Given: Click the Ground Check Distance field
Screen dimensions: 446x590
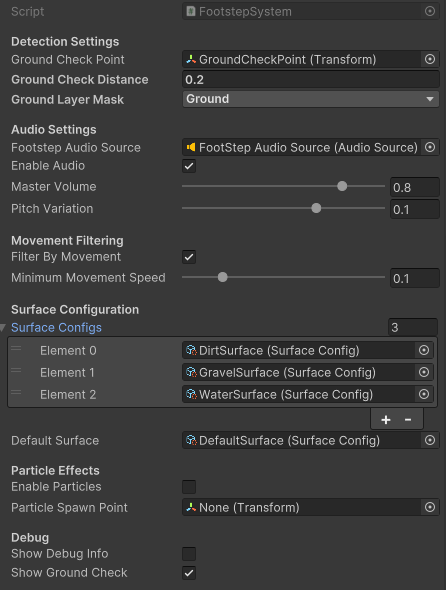Looking at the screenshot, I should pyautogui.click(x=311, y=79).
